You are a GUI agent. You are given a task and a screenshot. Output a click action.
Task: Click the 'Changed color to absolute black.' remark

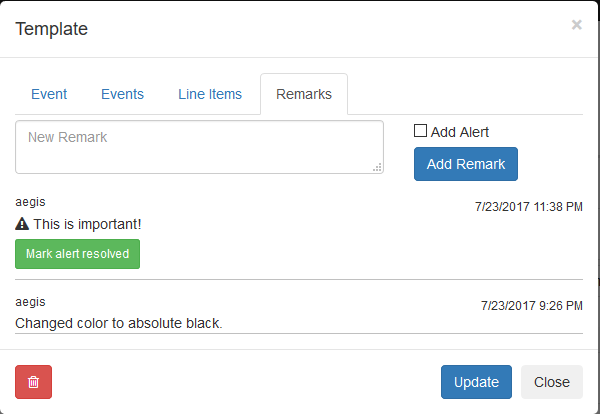(119, 323)
